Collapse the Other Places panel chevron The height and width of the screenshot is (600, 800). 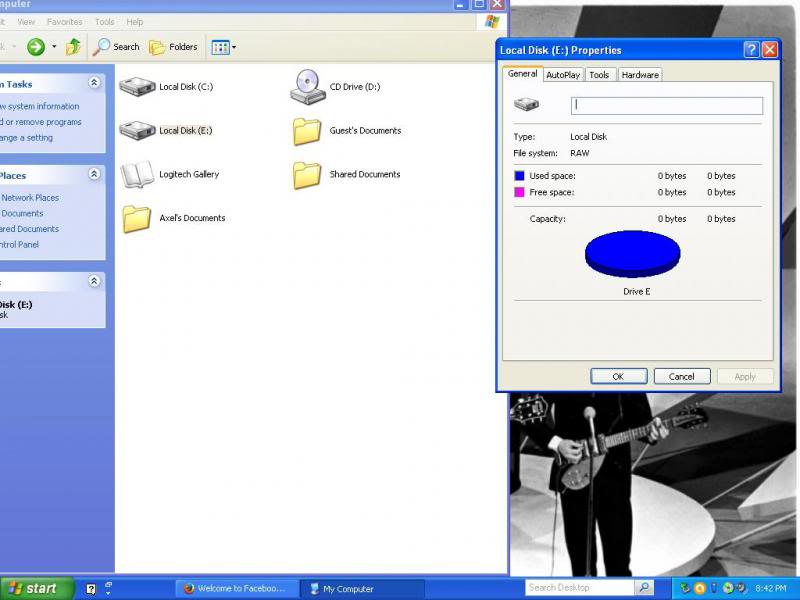pyautogui.click(x=94, y=174)
